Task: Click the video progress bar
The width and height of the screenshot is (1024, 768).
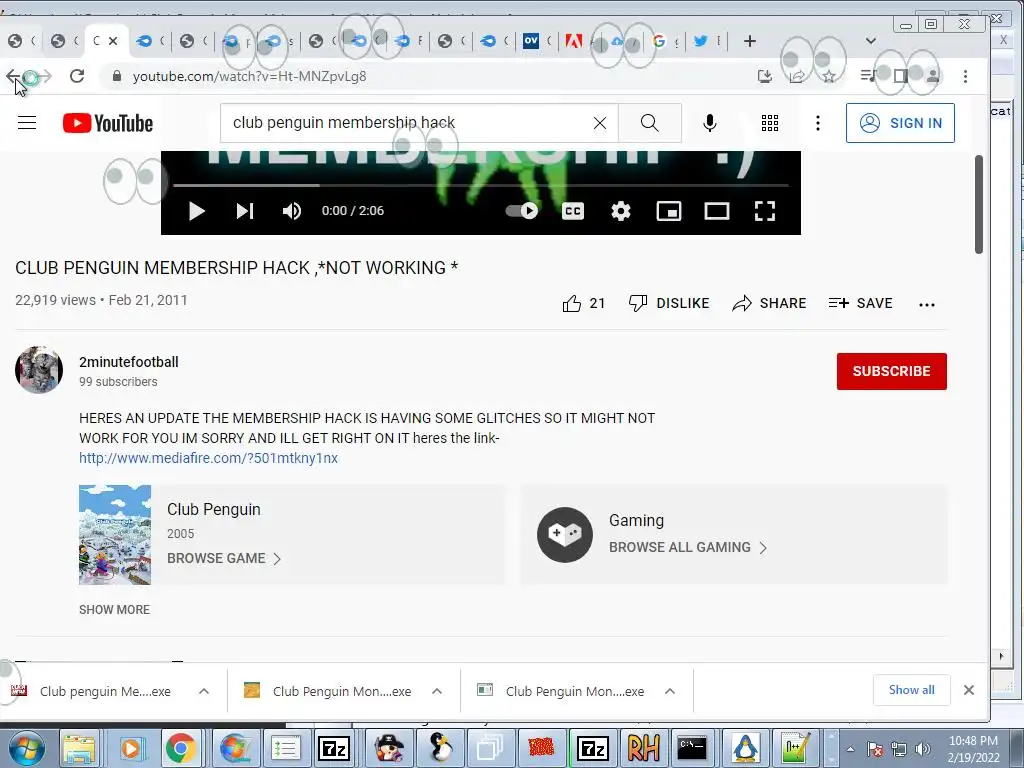Action: 481,185
